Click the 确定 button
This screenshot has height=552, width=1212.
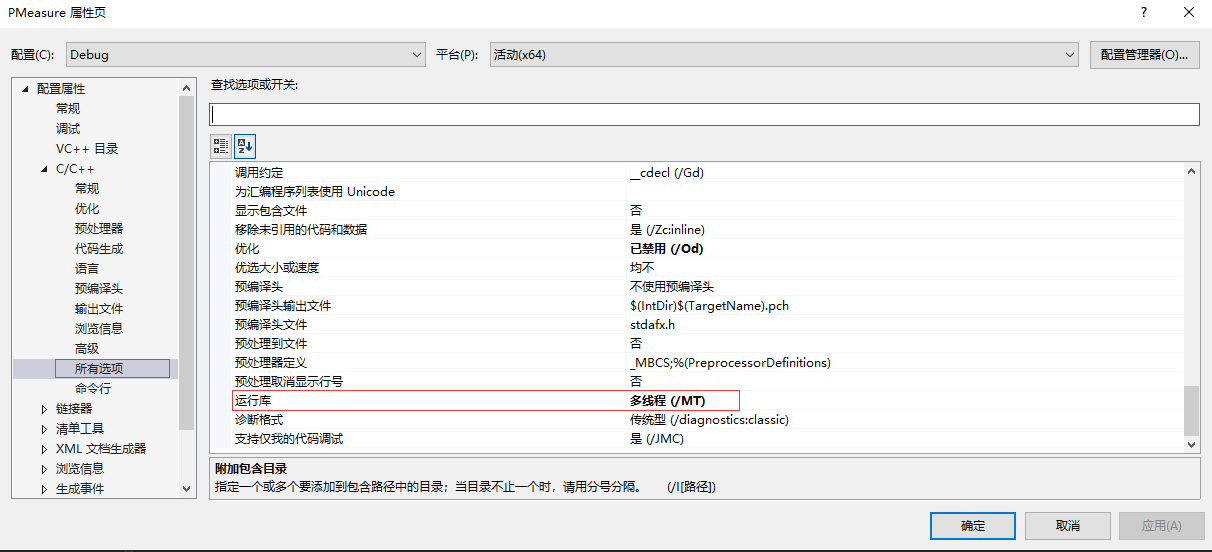coord(973,526)
